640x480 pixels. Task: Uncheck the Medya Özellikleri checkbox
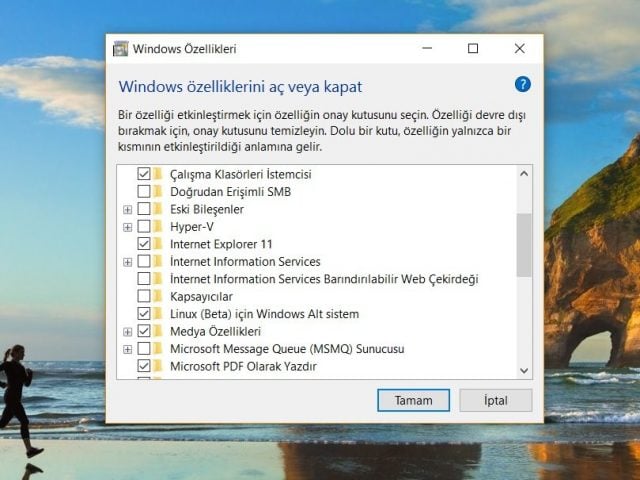tap(144, 331)
